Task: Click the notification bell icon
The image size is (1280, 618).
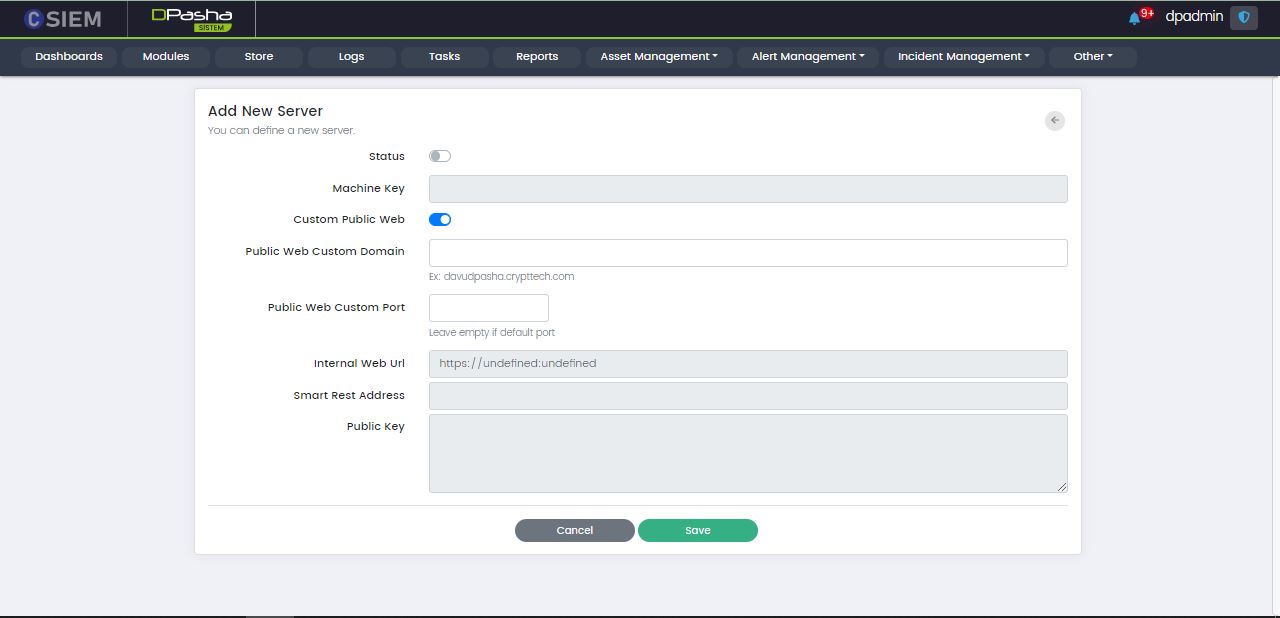Action: pos(1134,18)
